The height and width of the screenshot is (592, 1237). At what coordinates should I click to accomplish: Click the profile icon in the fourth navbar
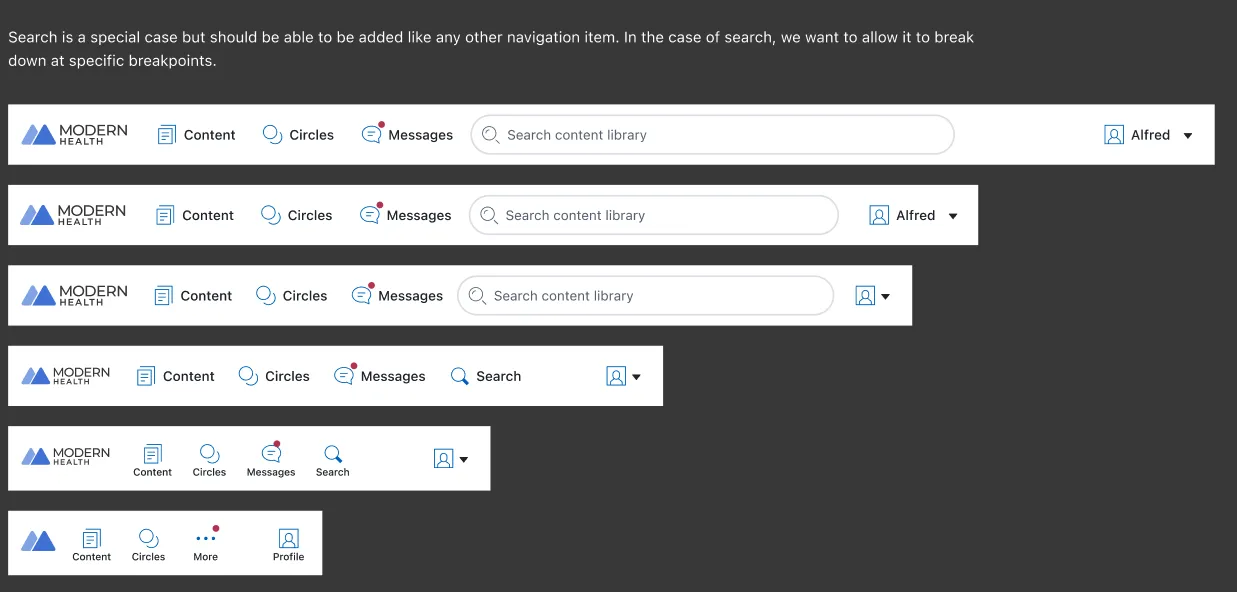(x=616, y=376)
